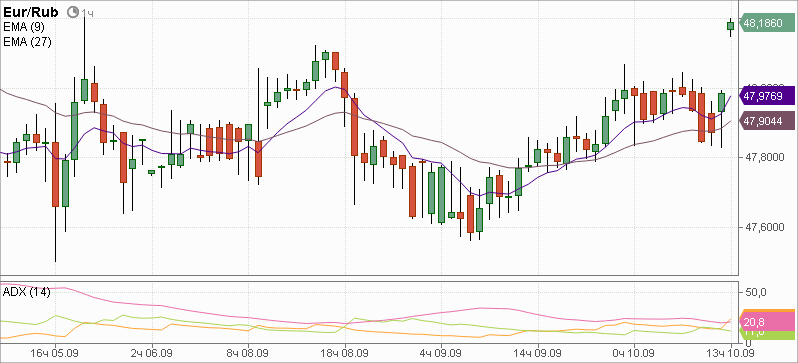
Task: Click the brown 47,9044 EMA value tag
Action: tap(766, 121)
